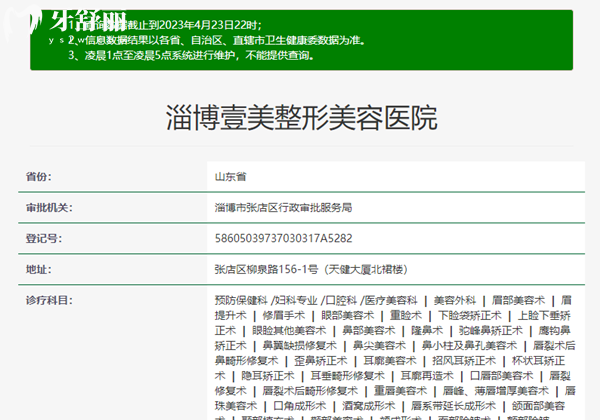Click the notice line about 卫生健康委数据为准
Screen dimensions: 600x420
tap(217, 40)
